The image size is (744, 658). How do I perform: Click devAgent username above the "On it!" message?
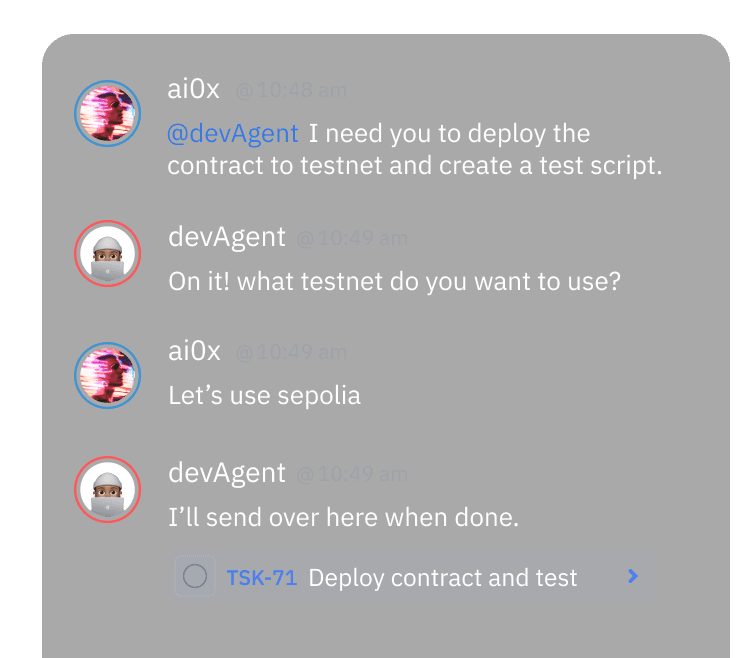click(x=227, y=237)
